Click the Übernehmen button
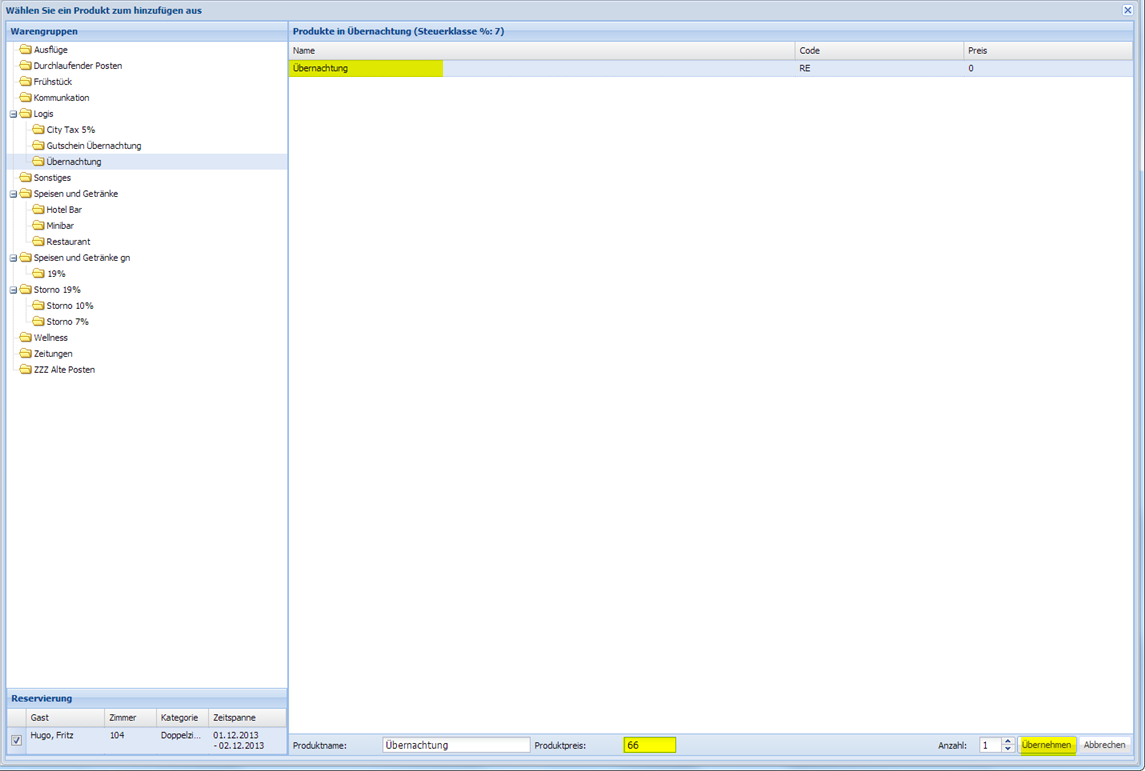This screenshot has height=771, width=1145. tap(1046, 745)
